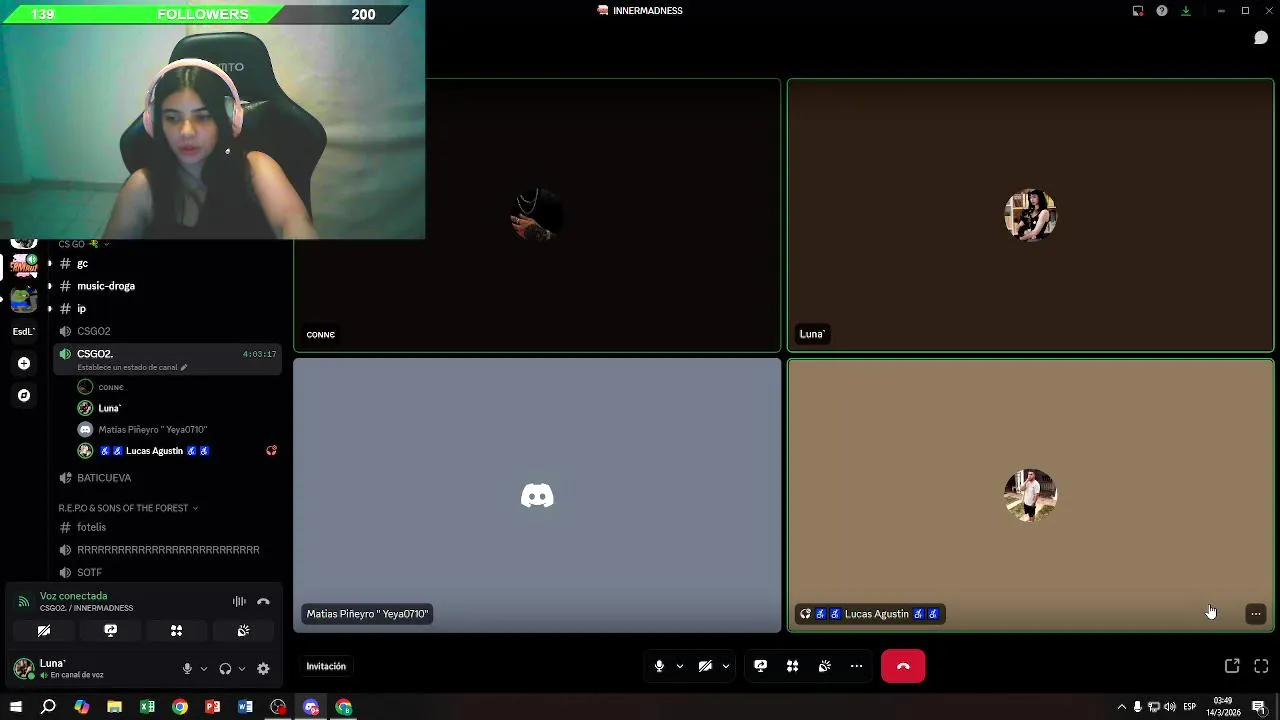Focus the Matías Piñeyro video tile
1280x720 pixels.
(x=537, y=495)
